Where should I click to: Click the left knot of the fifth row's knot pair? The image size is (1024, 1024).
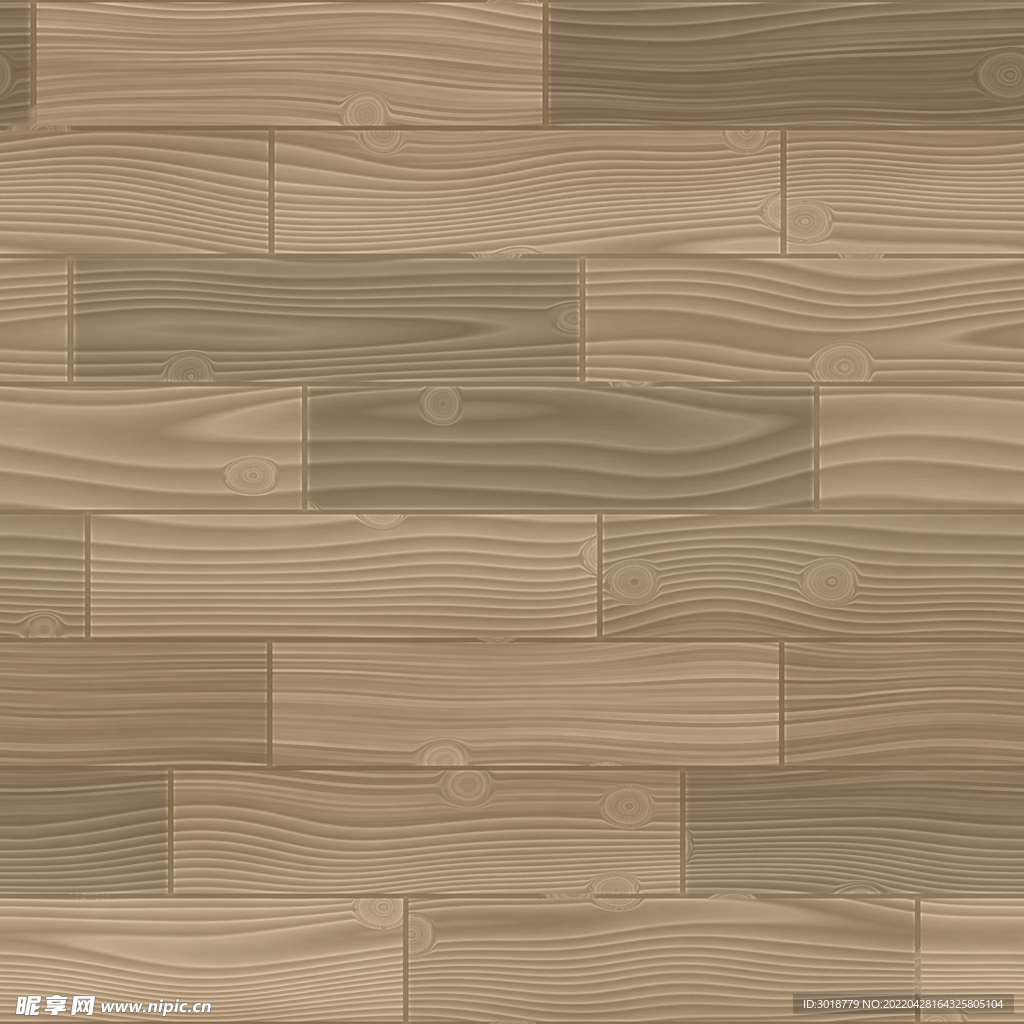tap(632, 581)
